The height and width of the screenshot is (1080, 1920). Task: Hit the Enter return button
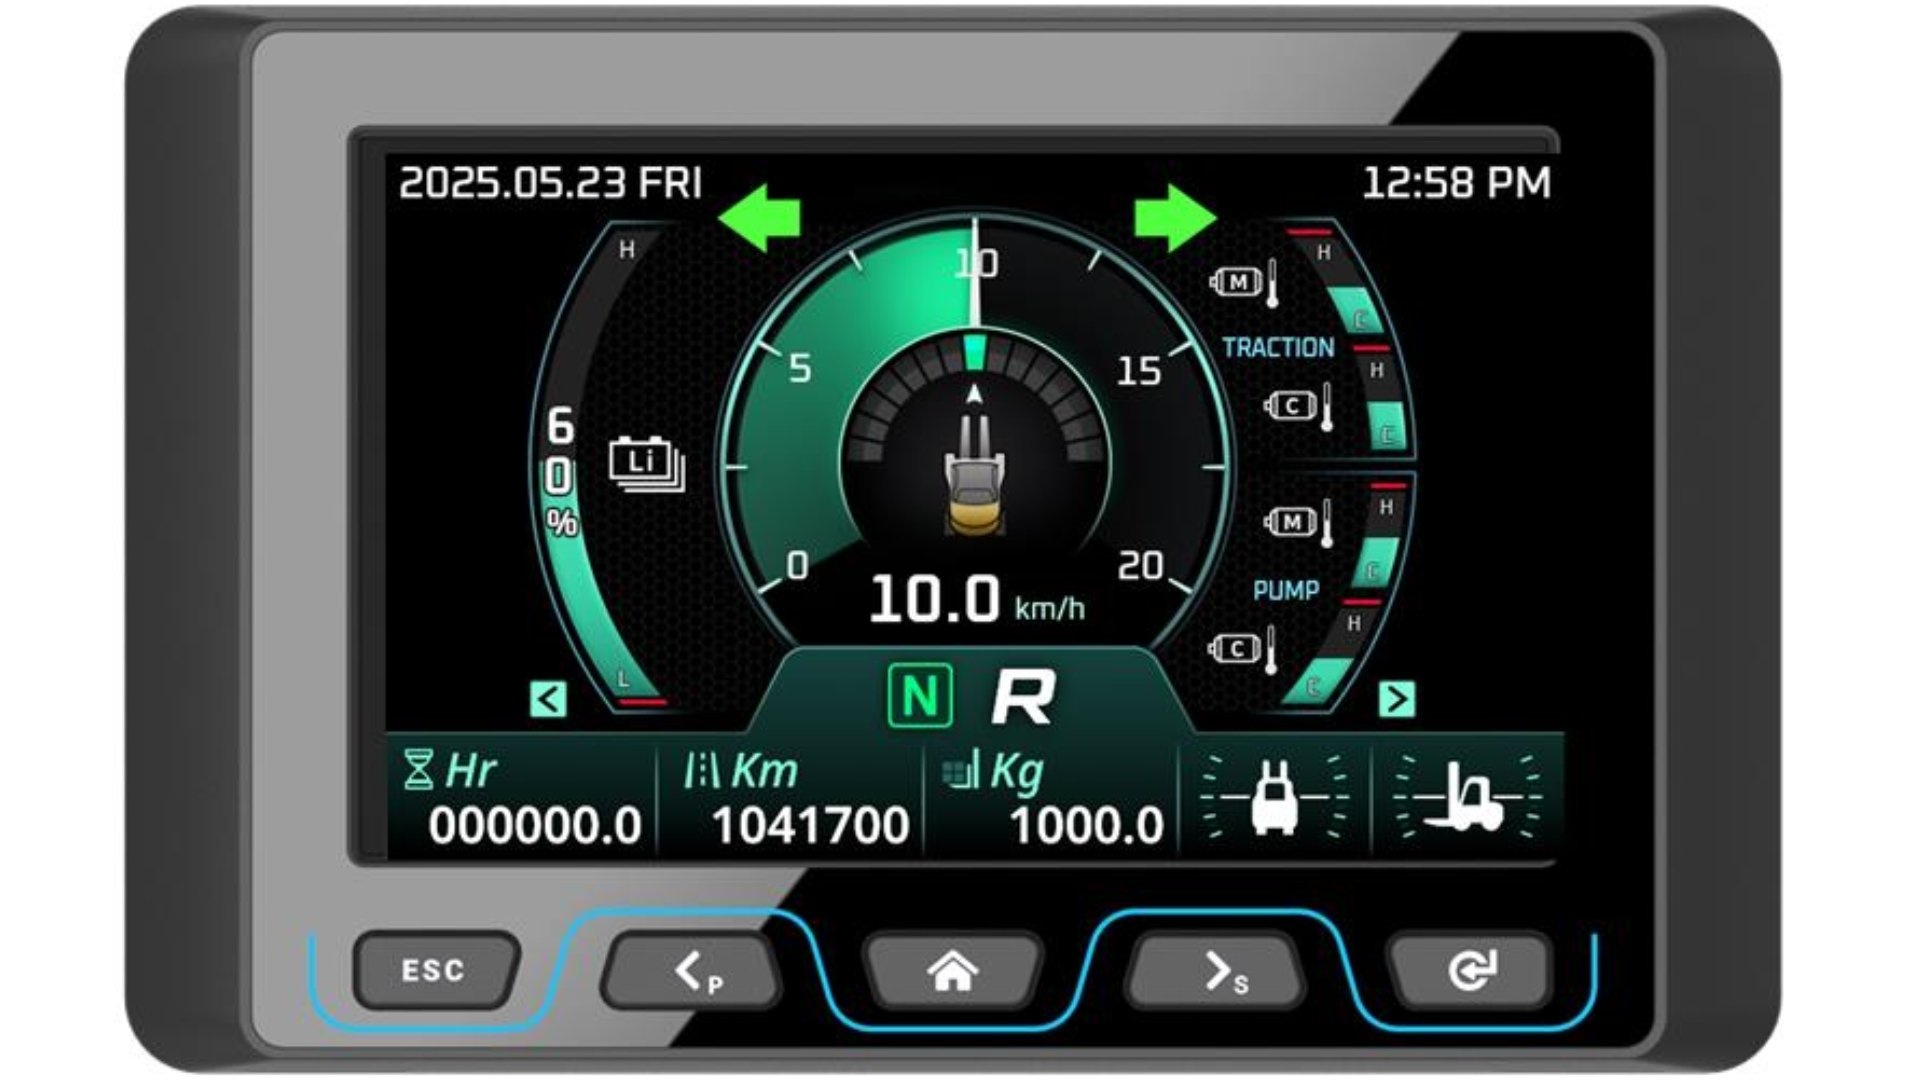click(x=1470, y=970)
